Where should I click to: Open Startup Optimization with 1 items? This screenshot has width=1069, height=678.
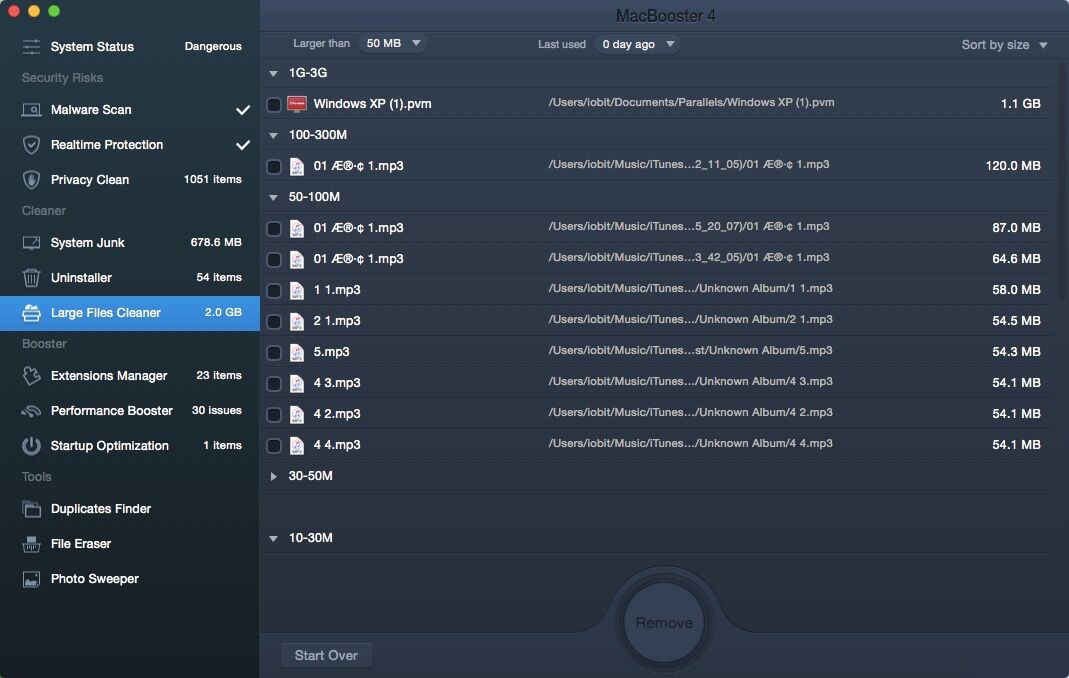tap(130, 445)
